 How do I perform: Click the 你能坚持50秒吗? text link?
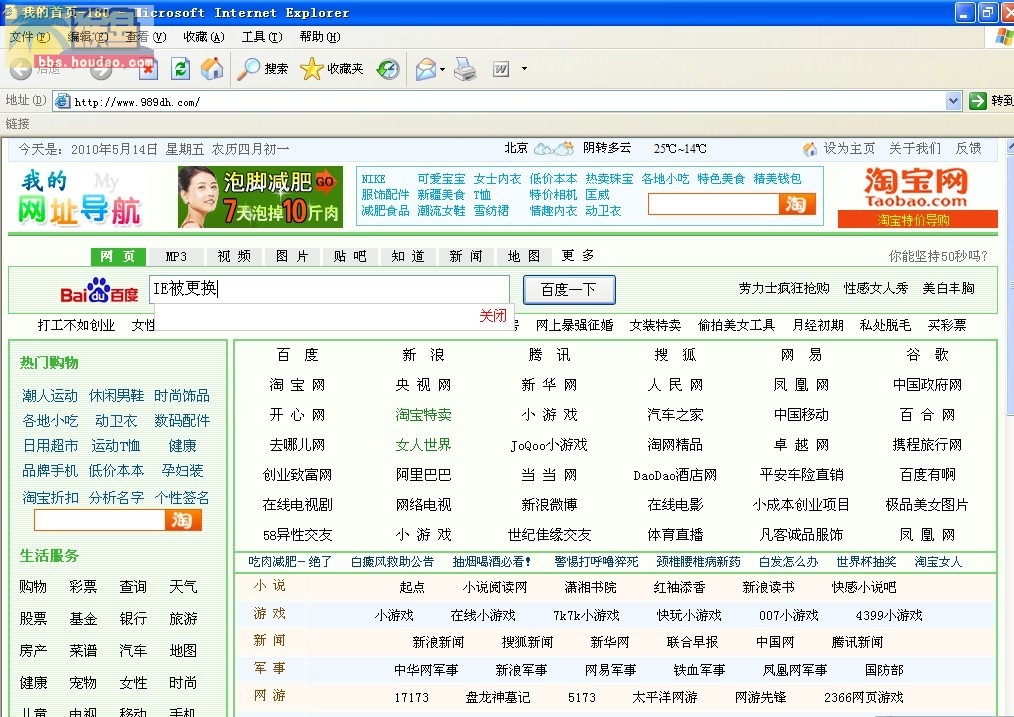[x=938, y=257]
